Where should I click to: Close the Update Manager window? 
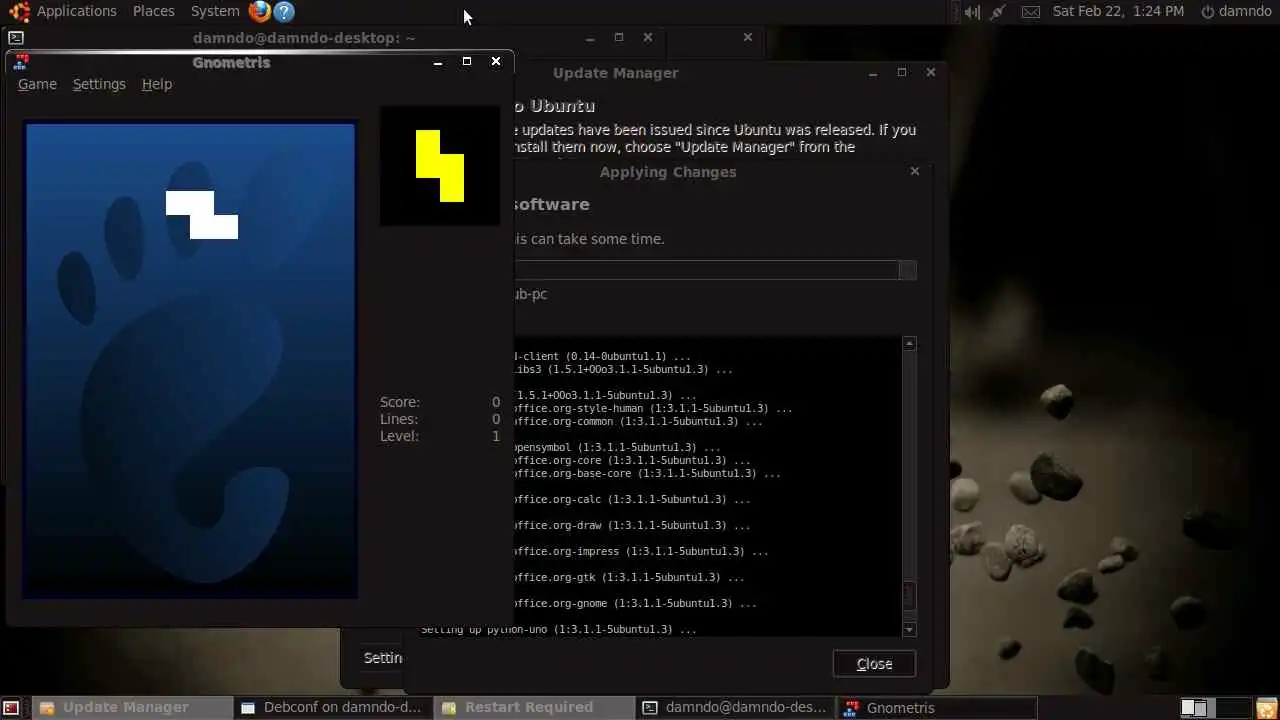[x=931, y=72]
